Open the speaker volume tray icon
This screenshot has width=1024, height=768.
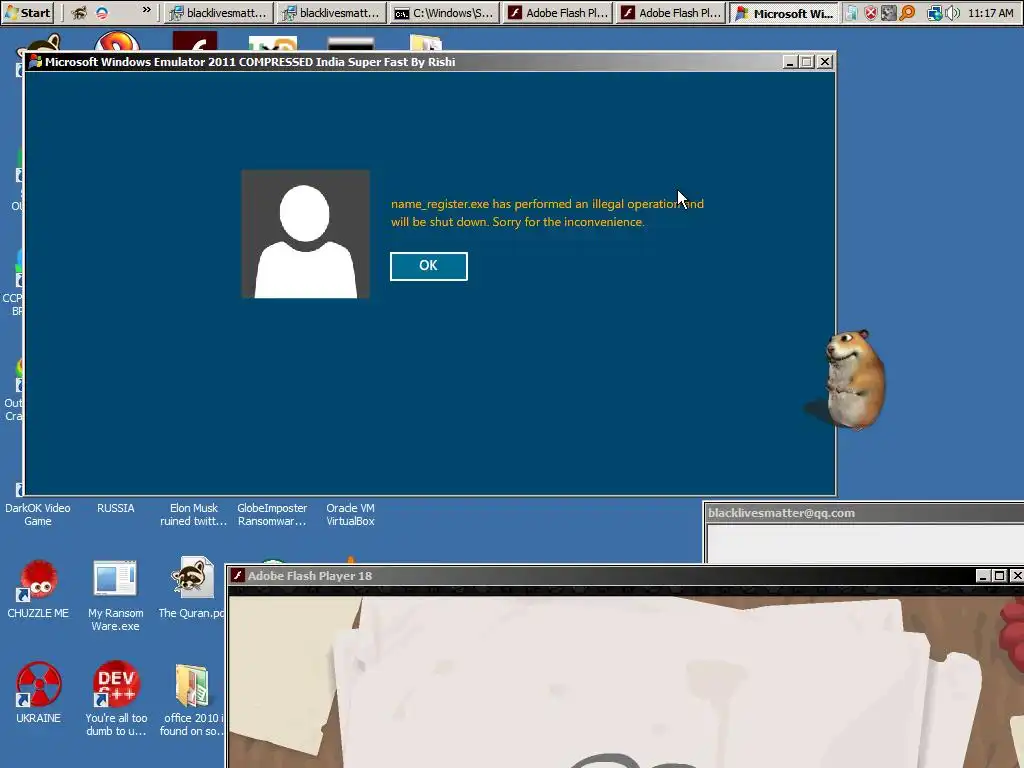click(x=952, y=13)
